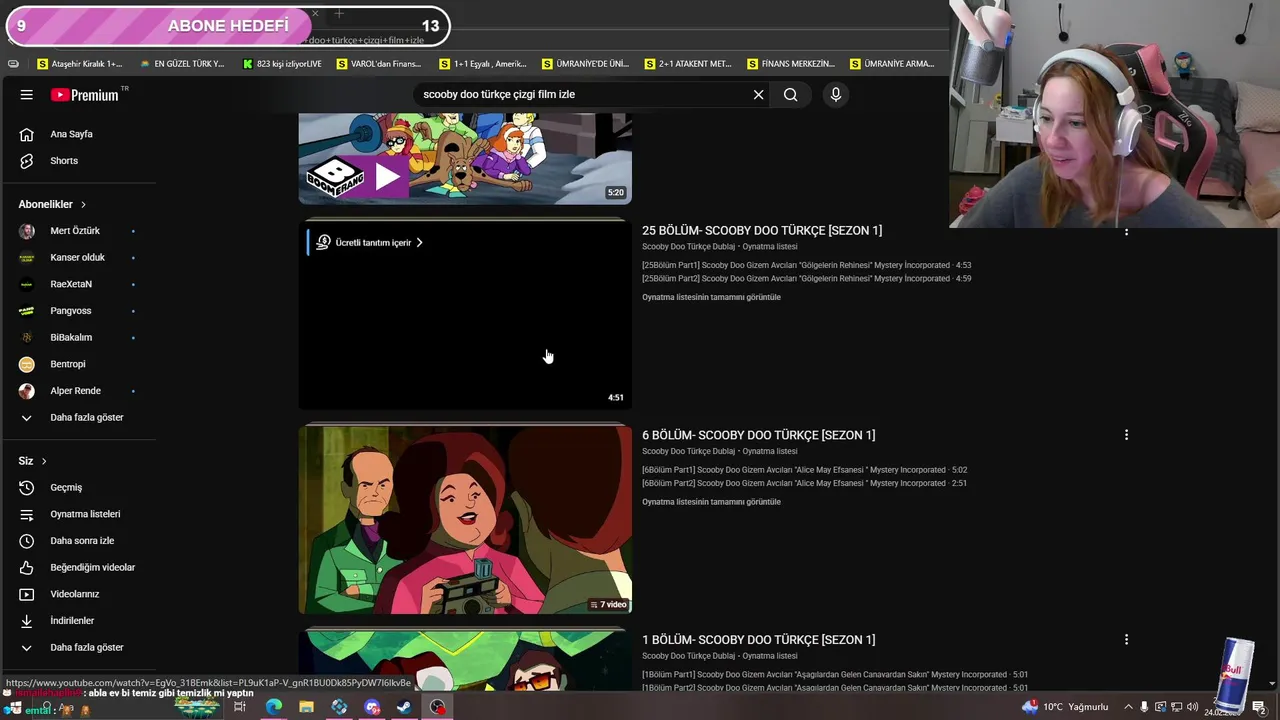
Task: Open the 6 BÖLÜM playlist thumbnail
Action: [465, 520]
